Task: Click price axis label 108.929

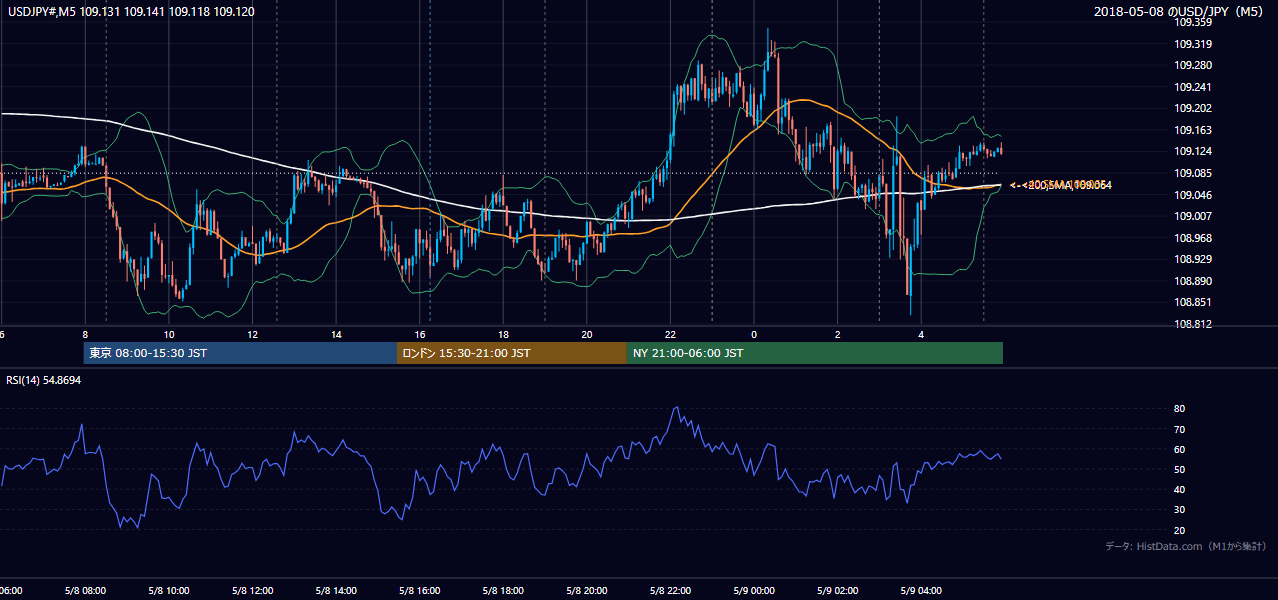Action: [x=1194, y=259]
